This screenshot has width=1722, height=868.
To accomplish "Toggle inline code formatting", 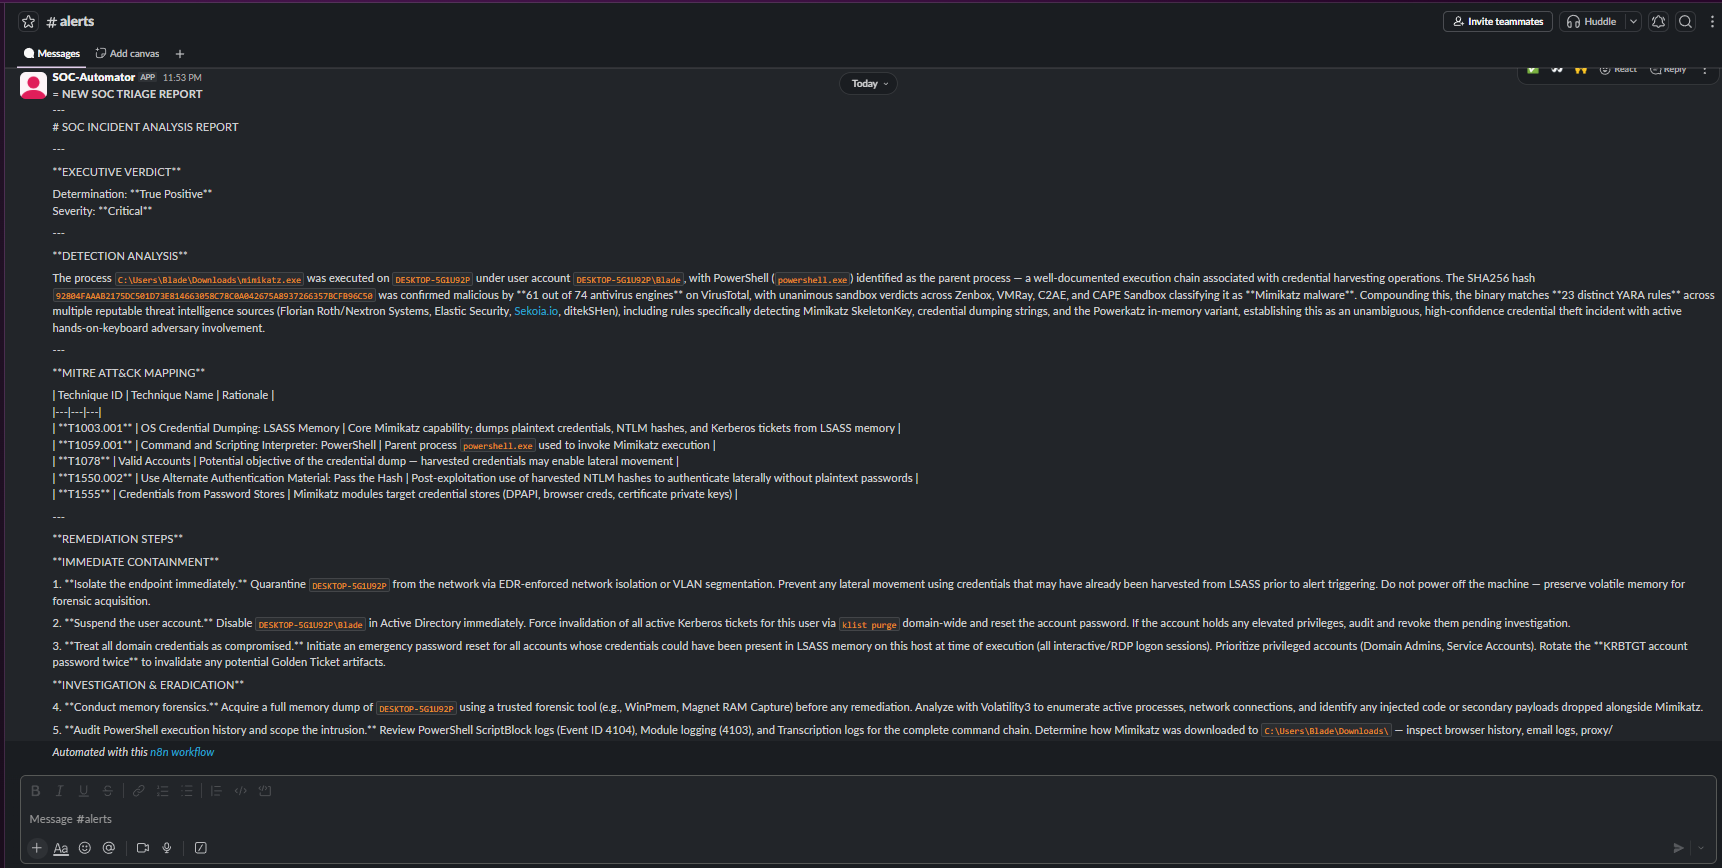I will [240, 791].
